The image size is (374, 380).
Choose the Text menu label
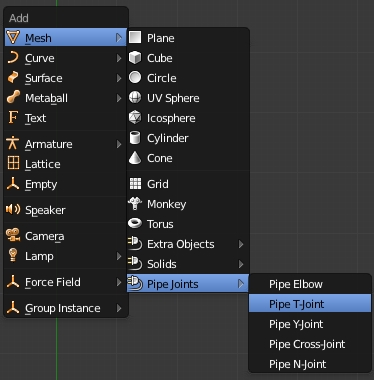click(x=36, y=118)
